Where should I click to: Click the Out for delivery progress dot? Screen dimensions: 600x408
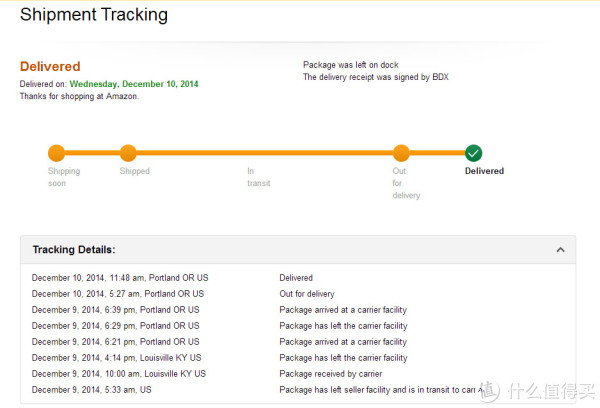(401, 153)
